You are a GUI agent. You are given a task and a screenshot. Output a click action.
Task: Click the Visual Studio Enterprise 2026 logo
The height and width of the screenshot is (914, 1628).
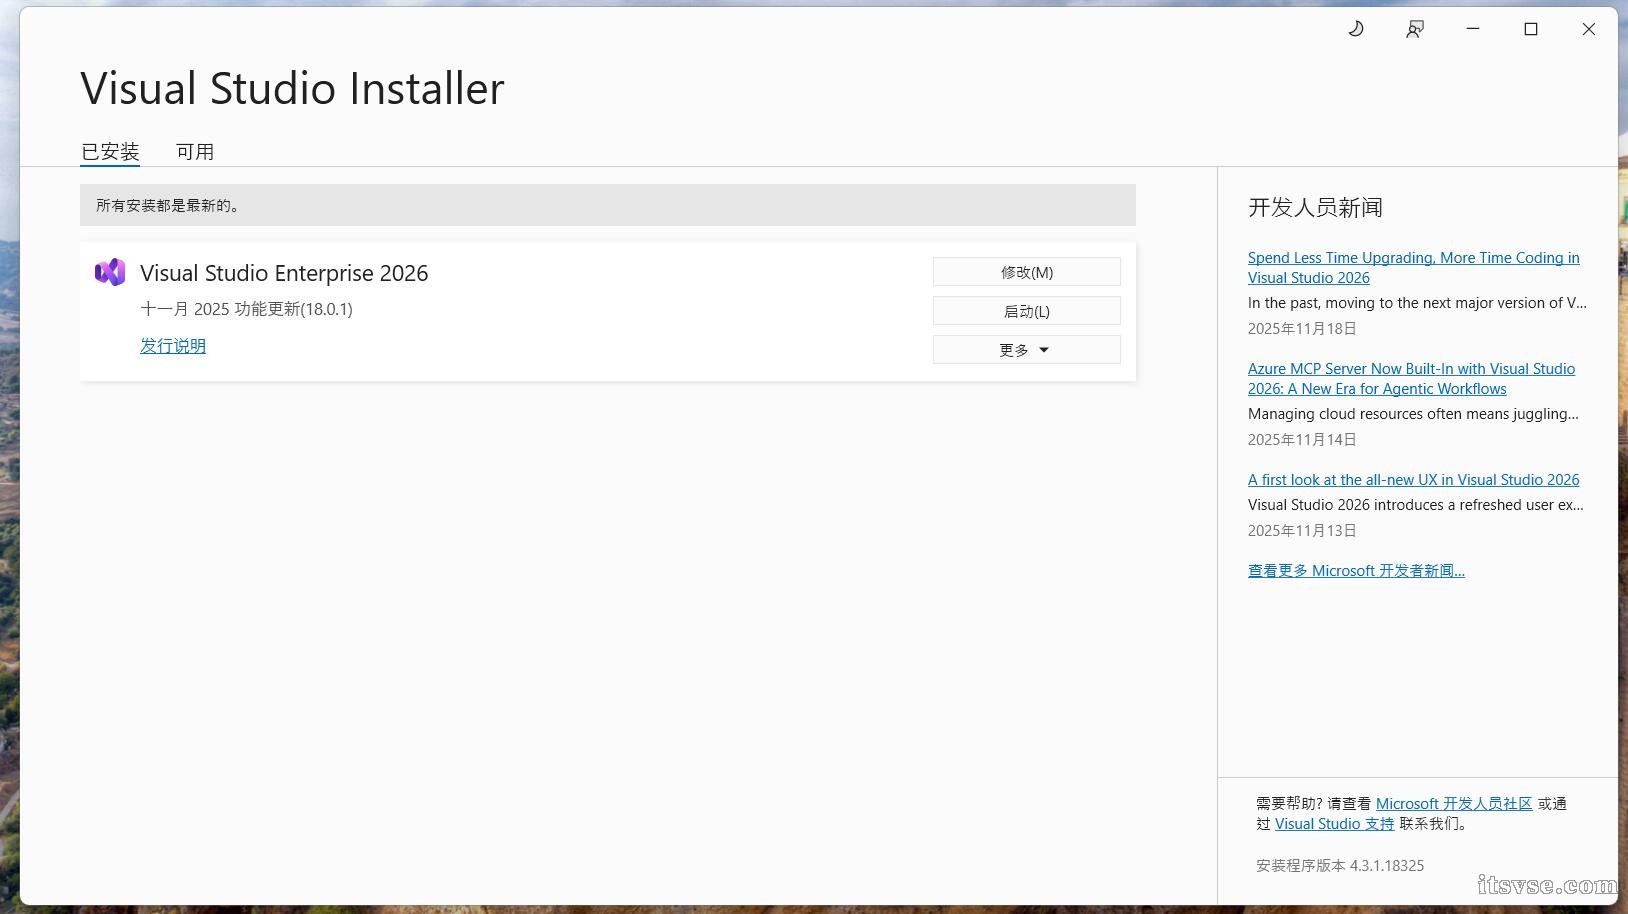(110, 272)
